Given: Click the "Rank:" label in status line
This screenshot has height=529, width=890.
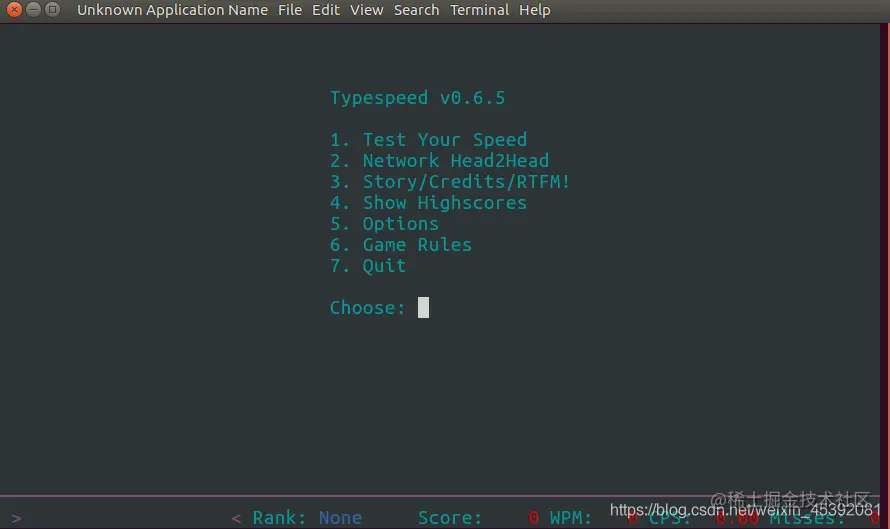Looking at the screenshot, I should (279, 518).
